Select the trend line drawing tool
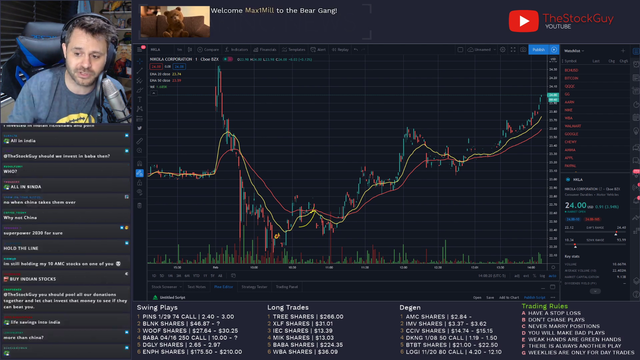640x360 pixels. pos(140,70)
